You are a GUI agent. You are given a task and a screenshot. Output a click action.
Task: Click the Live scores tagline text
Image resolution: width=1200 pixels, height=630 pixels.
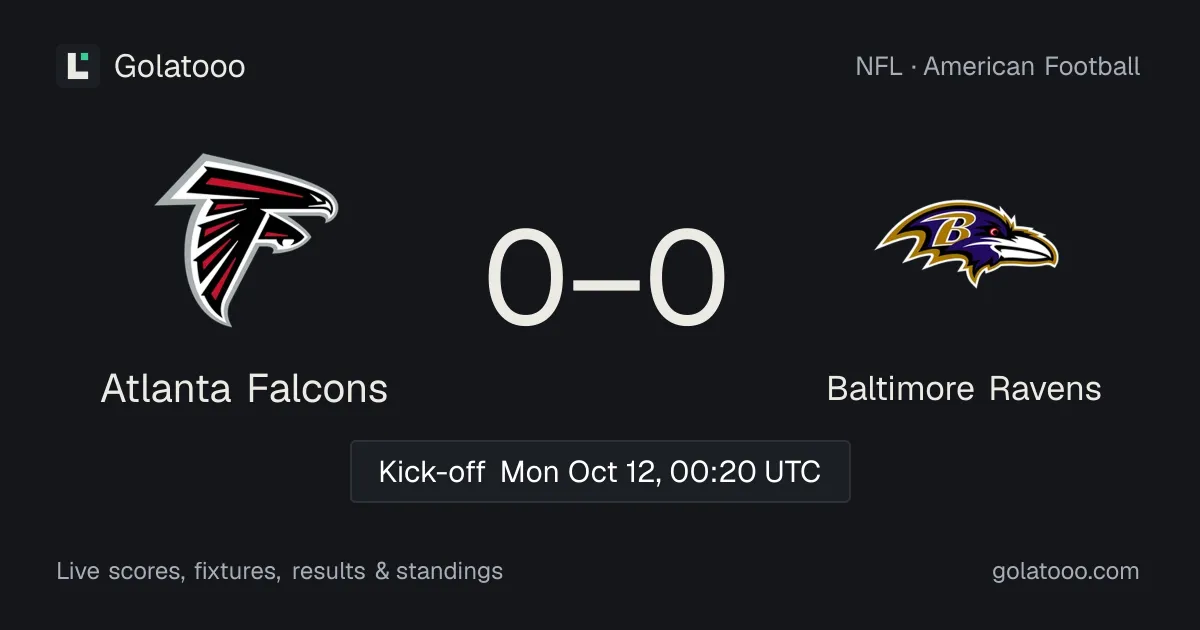click(118, 572)
